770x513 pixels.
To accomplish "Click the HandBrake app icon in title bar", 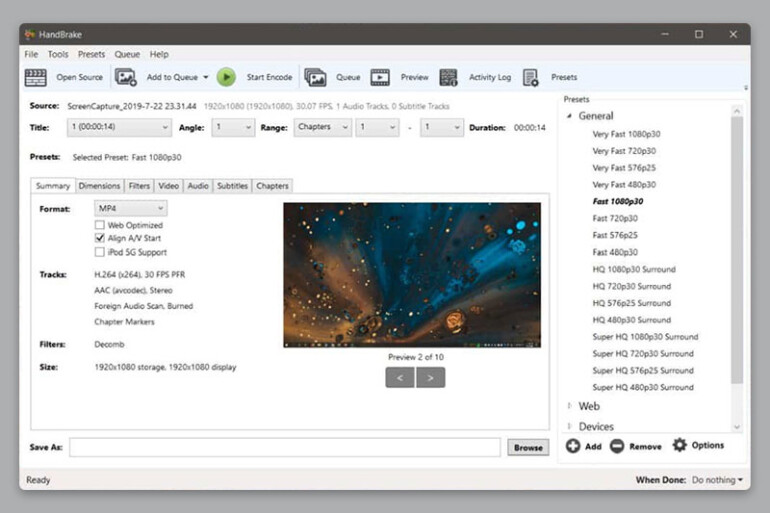I will (30, 34).
